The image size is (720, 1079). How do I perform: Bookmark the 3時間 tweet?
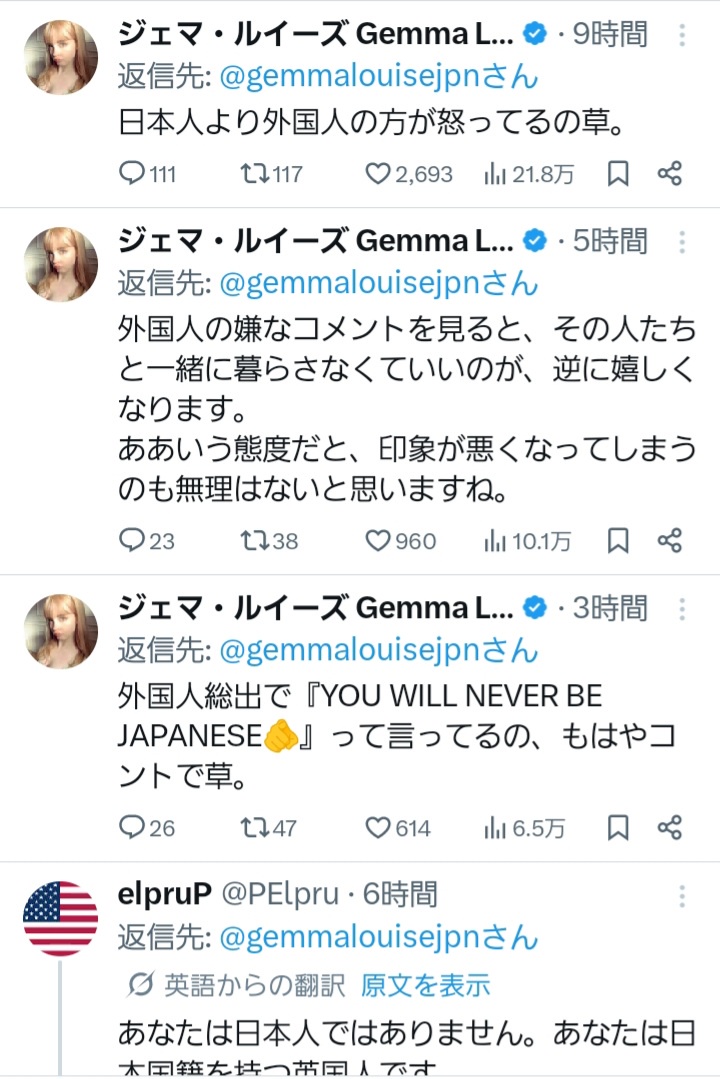[619, 828]
